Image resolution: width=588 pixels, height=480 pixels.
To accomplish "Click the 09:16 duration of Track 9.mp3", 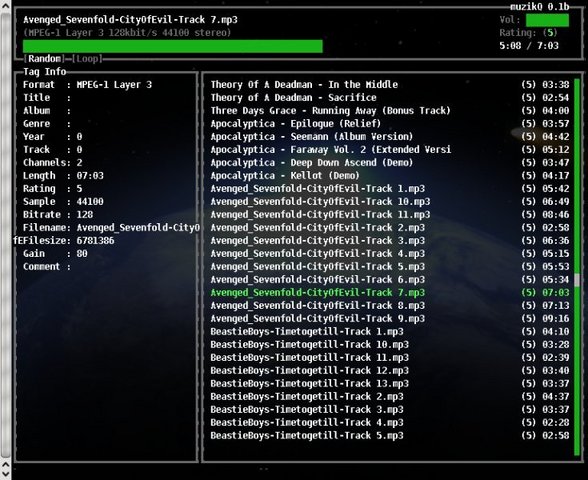I will click(x=556, y=319).
